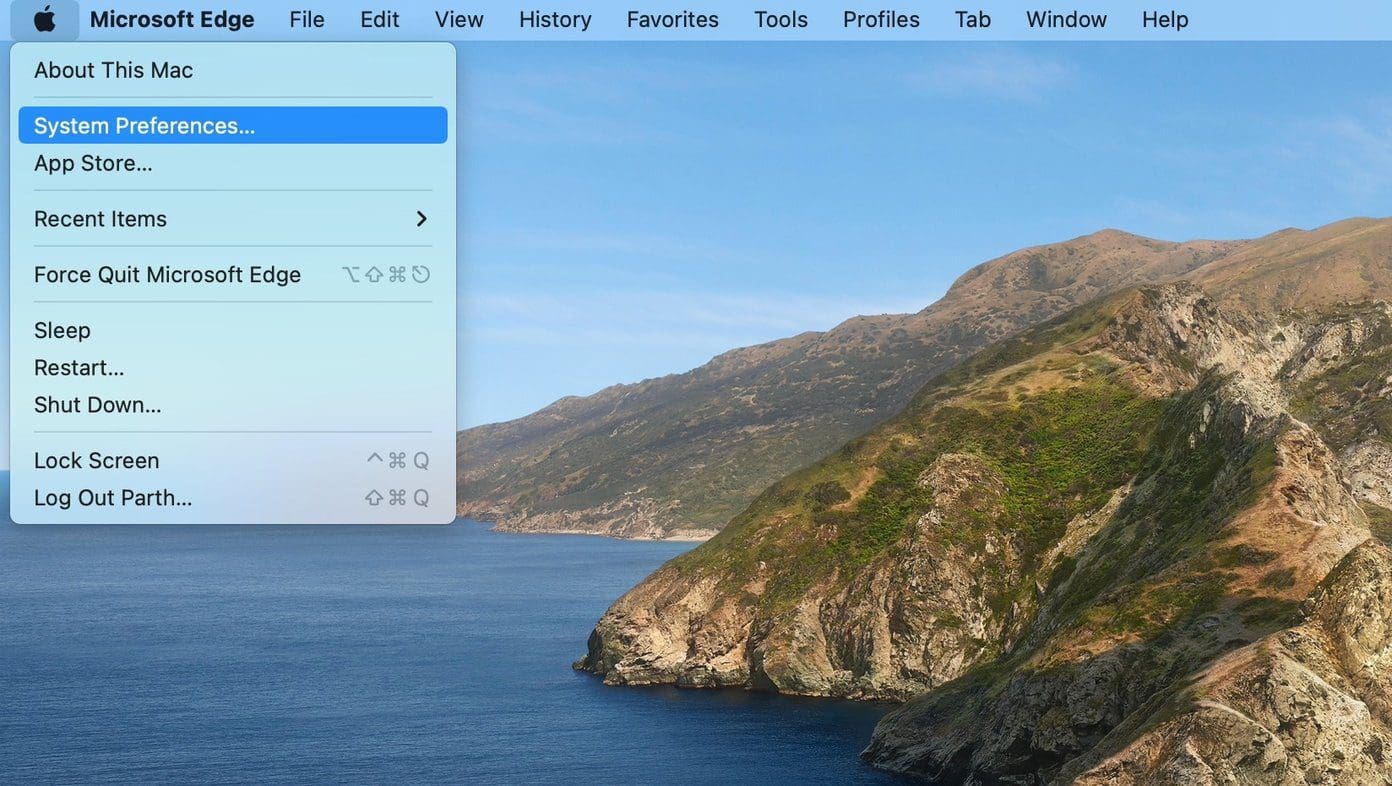Select Force Quit Microsoft Edge
Image resolution: width=1392 pixels, height=786 pixels.
[233, 274]
